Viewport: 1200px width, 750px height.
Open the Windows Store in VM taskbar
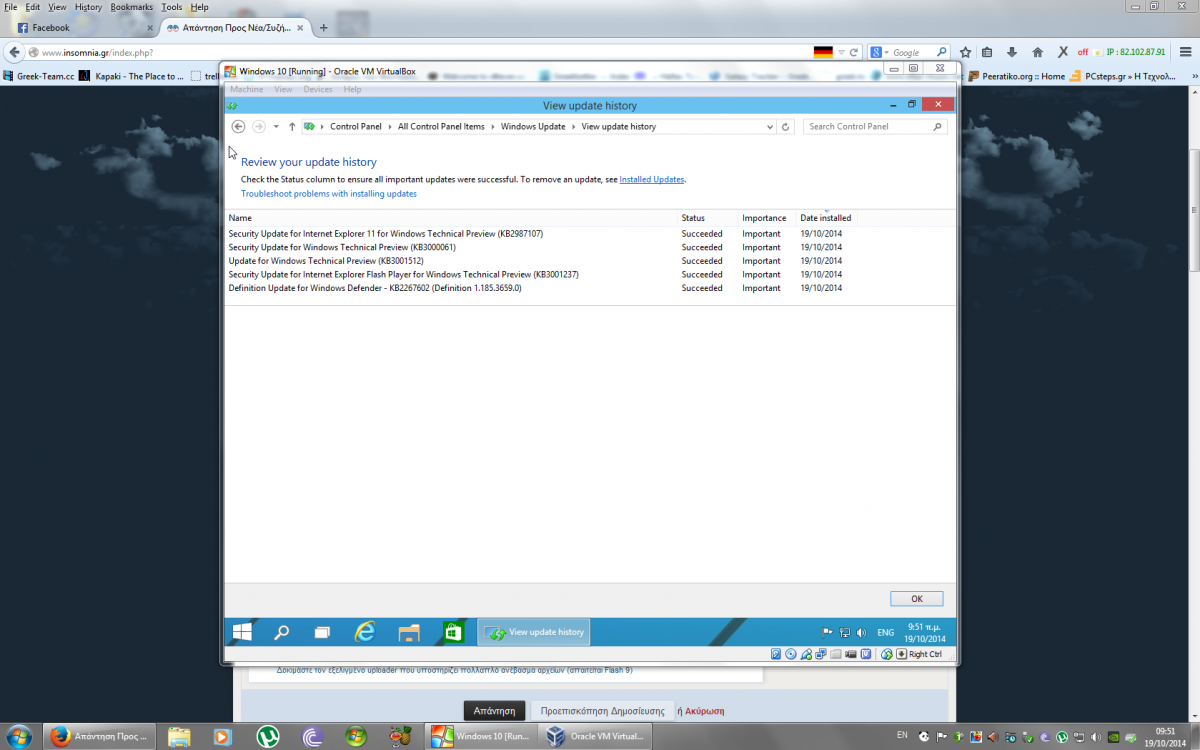click(452, 632)
